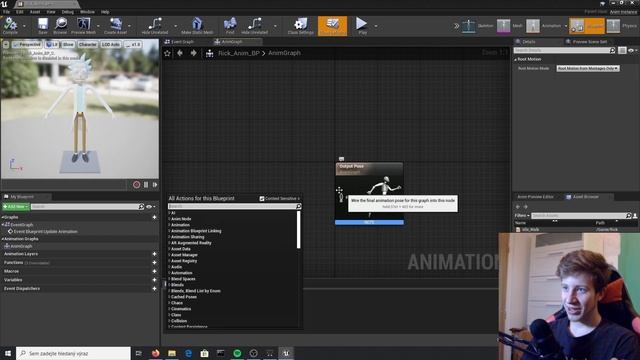
Task: Collapse the Animation Graphs section
Action: pyautogui.click(x=2, y=239)
